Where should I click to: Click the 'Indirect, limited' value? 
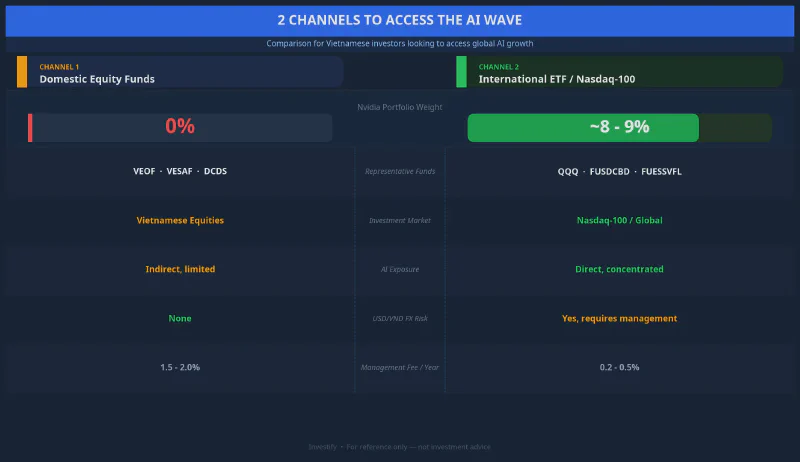click(x=180, y=269)
